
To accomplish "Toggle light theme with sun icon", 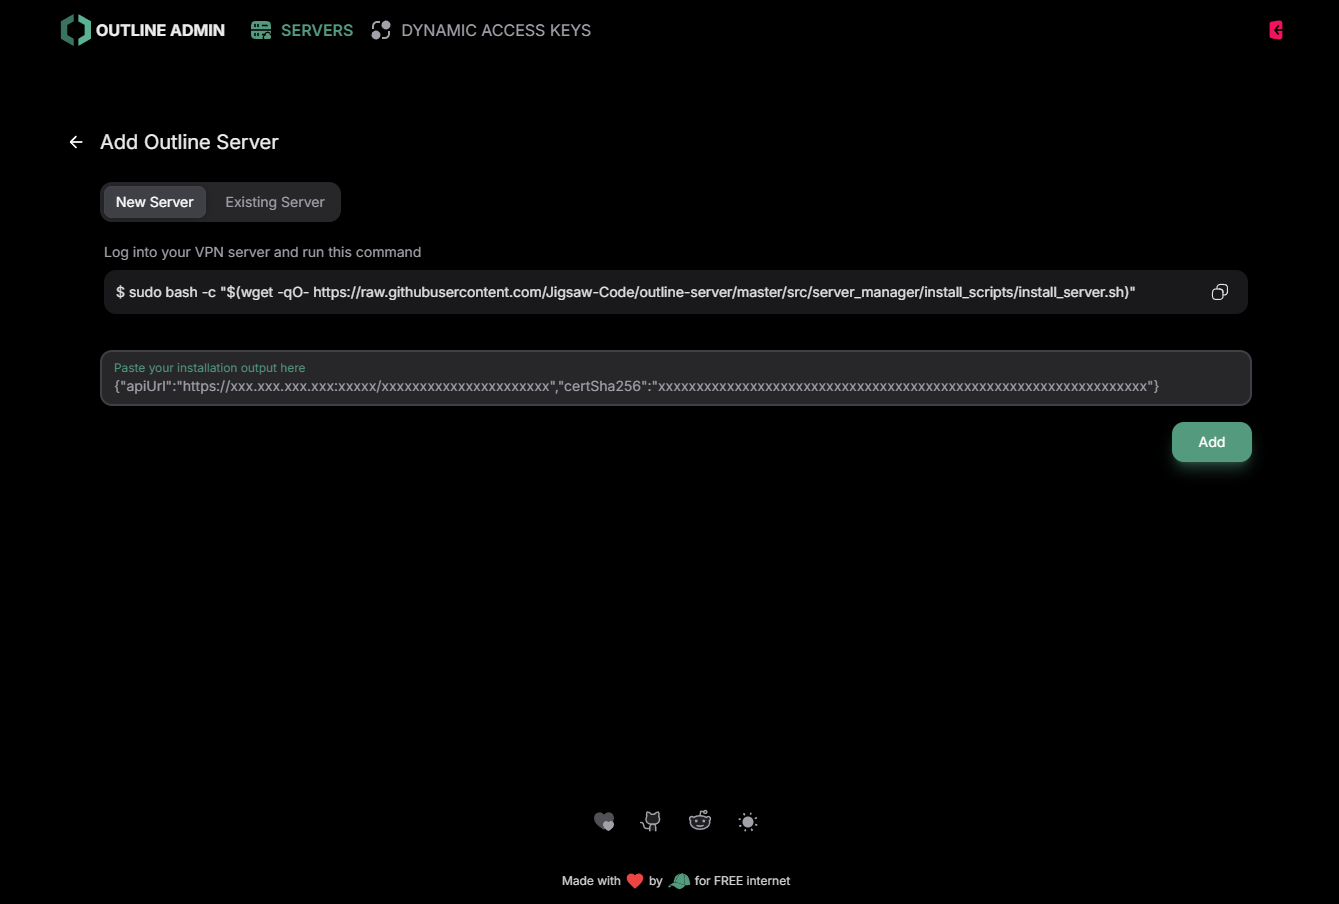I will point(748,822).
